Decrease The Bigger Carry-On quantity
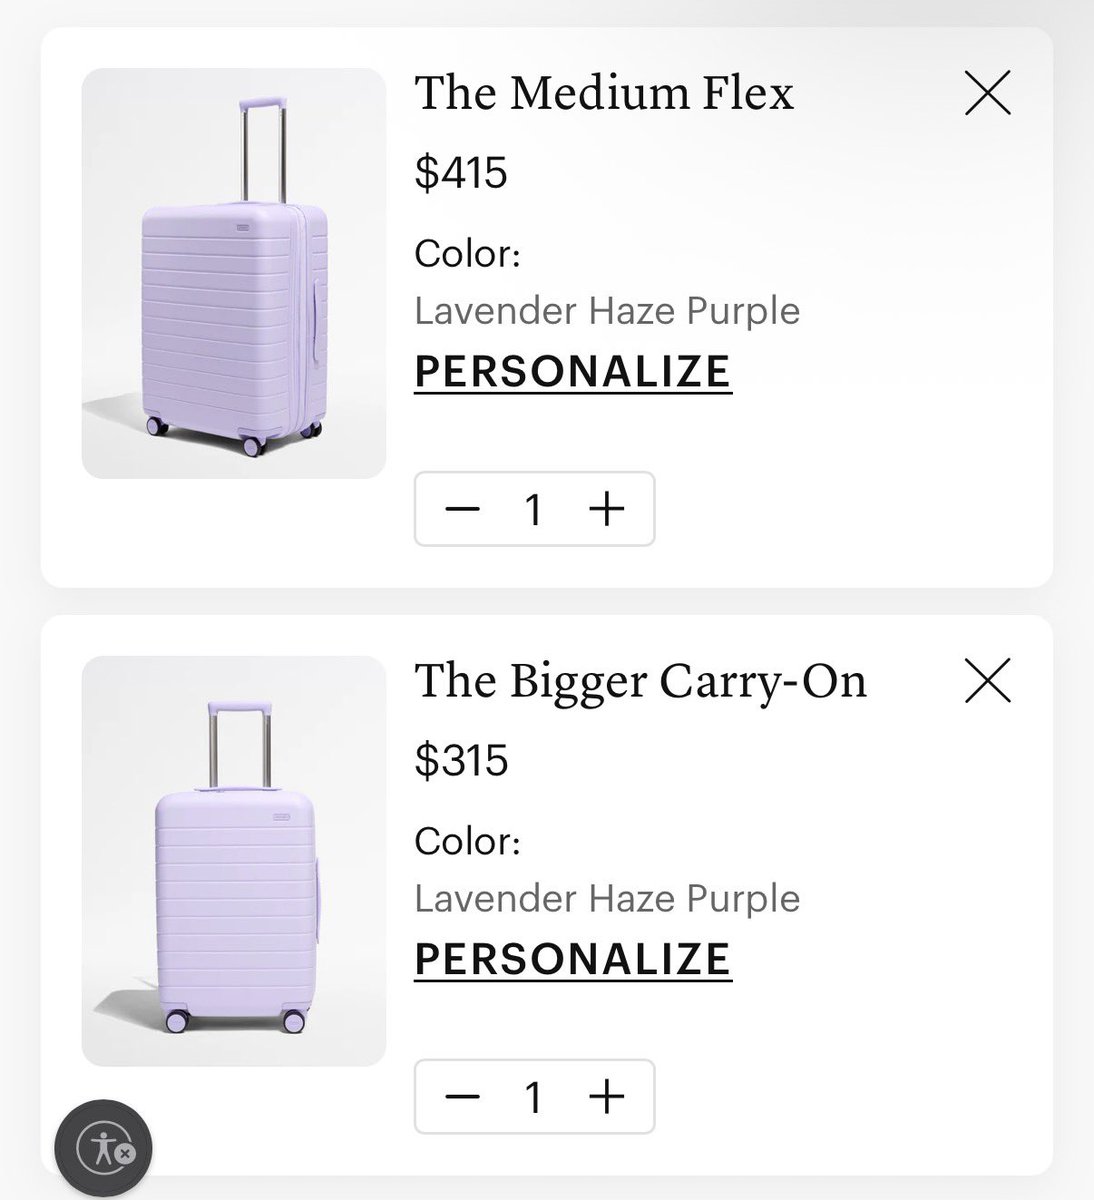Image resolution: width=1094 pixels, height=1200 pixels. point(463,1097)
